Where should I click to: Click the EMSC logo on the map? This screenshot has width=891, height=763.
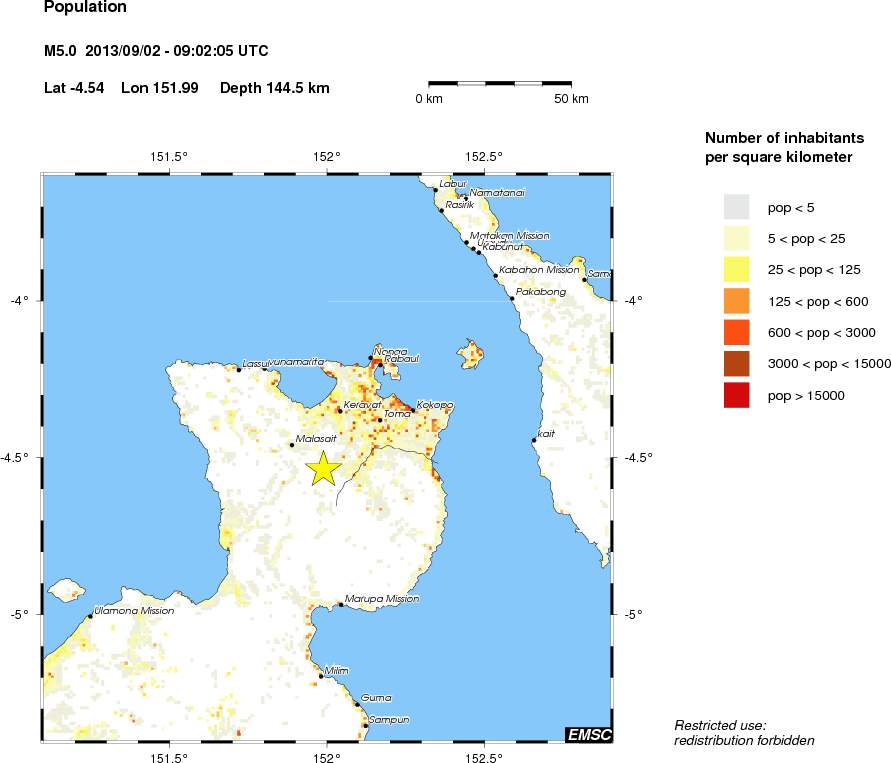588,735
